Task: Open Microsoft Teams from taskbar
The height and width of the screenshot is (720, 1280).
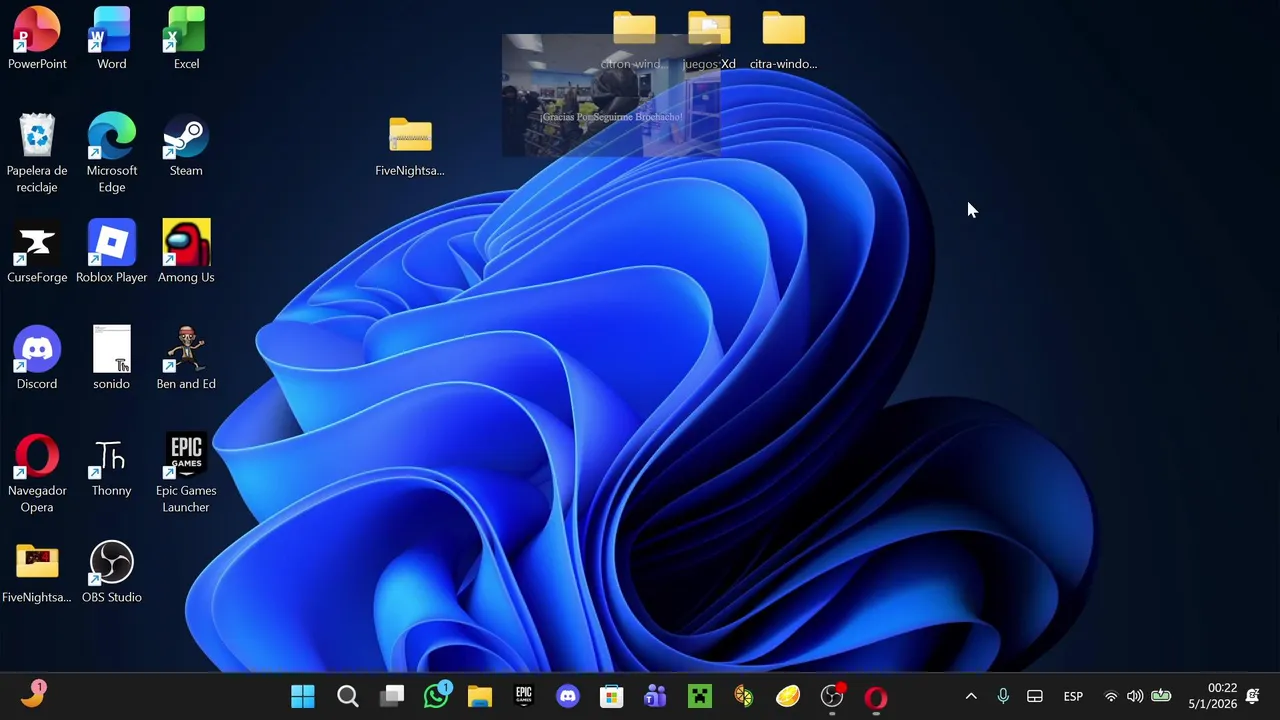Action: pos(656,696)
